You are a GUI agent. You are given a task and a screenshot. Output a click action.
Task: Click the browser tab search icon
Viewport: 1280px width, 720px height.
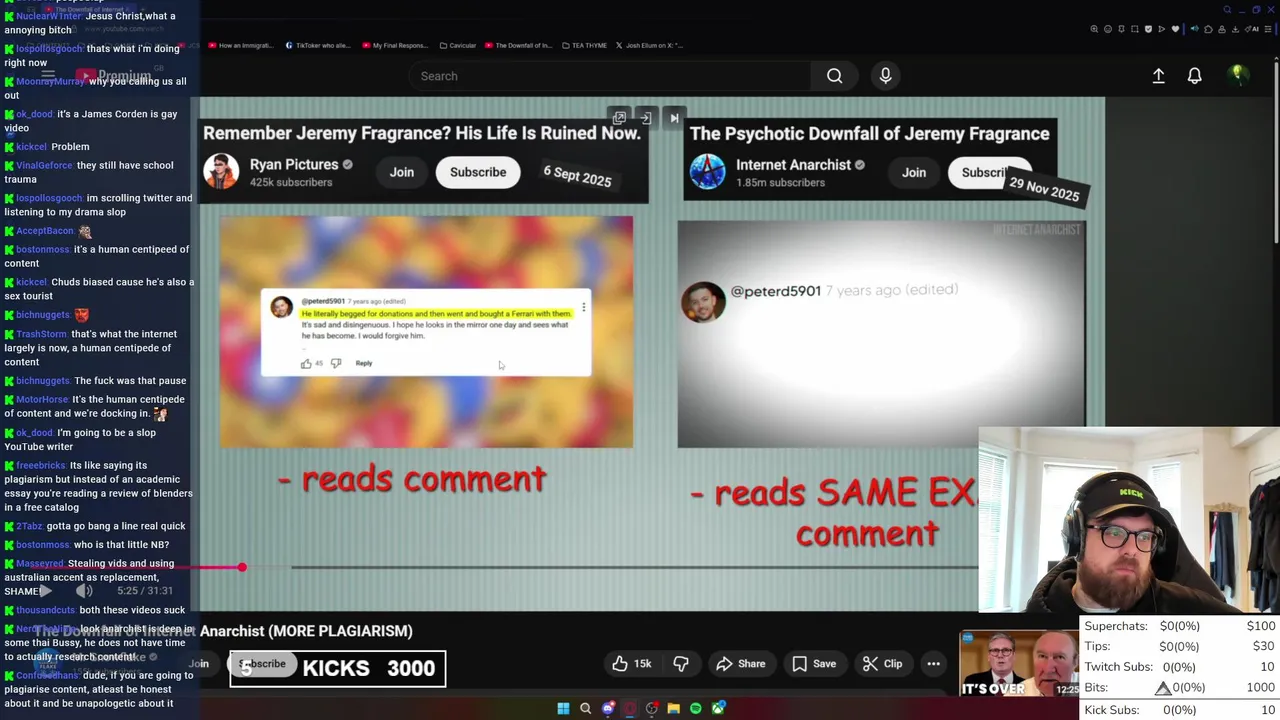(1227, 10)
